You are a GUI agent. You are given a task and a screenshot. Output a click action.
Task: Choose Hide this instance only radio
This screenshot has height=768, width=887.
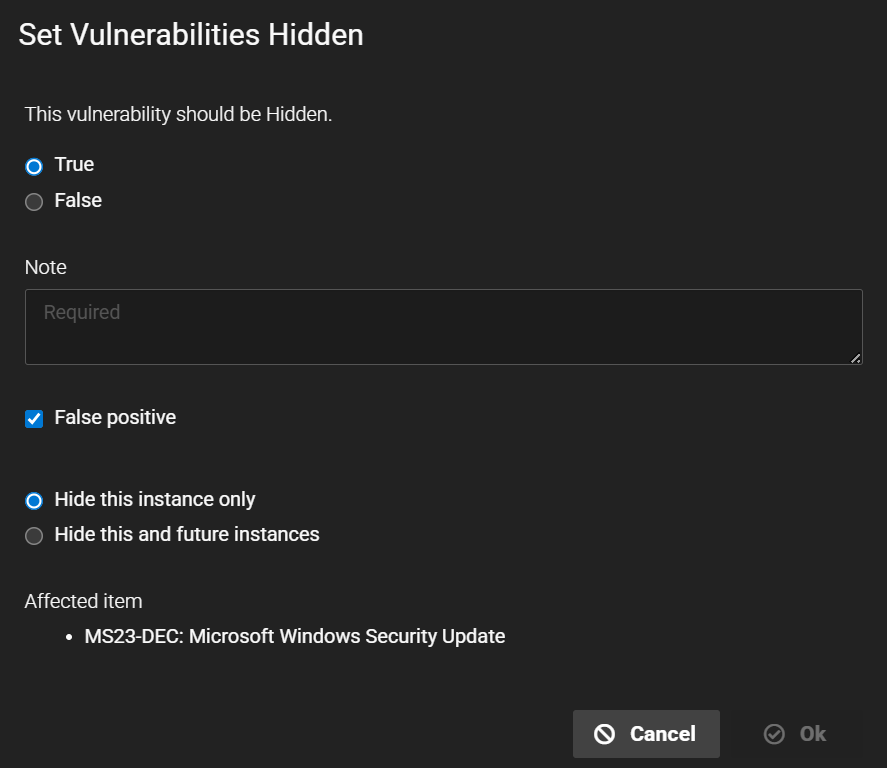(x=34, y=500)
